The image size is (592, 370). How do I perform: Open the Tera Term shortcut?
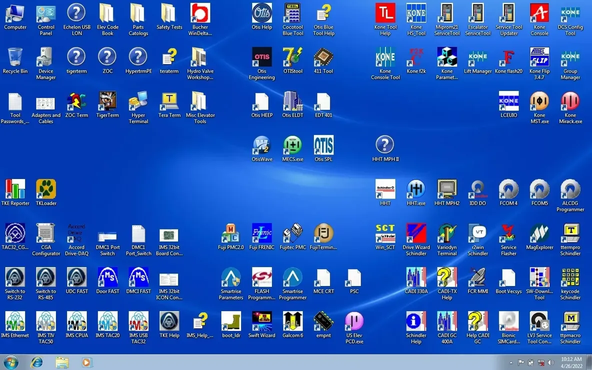(170, 104)
